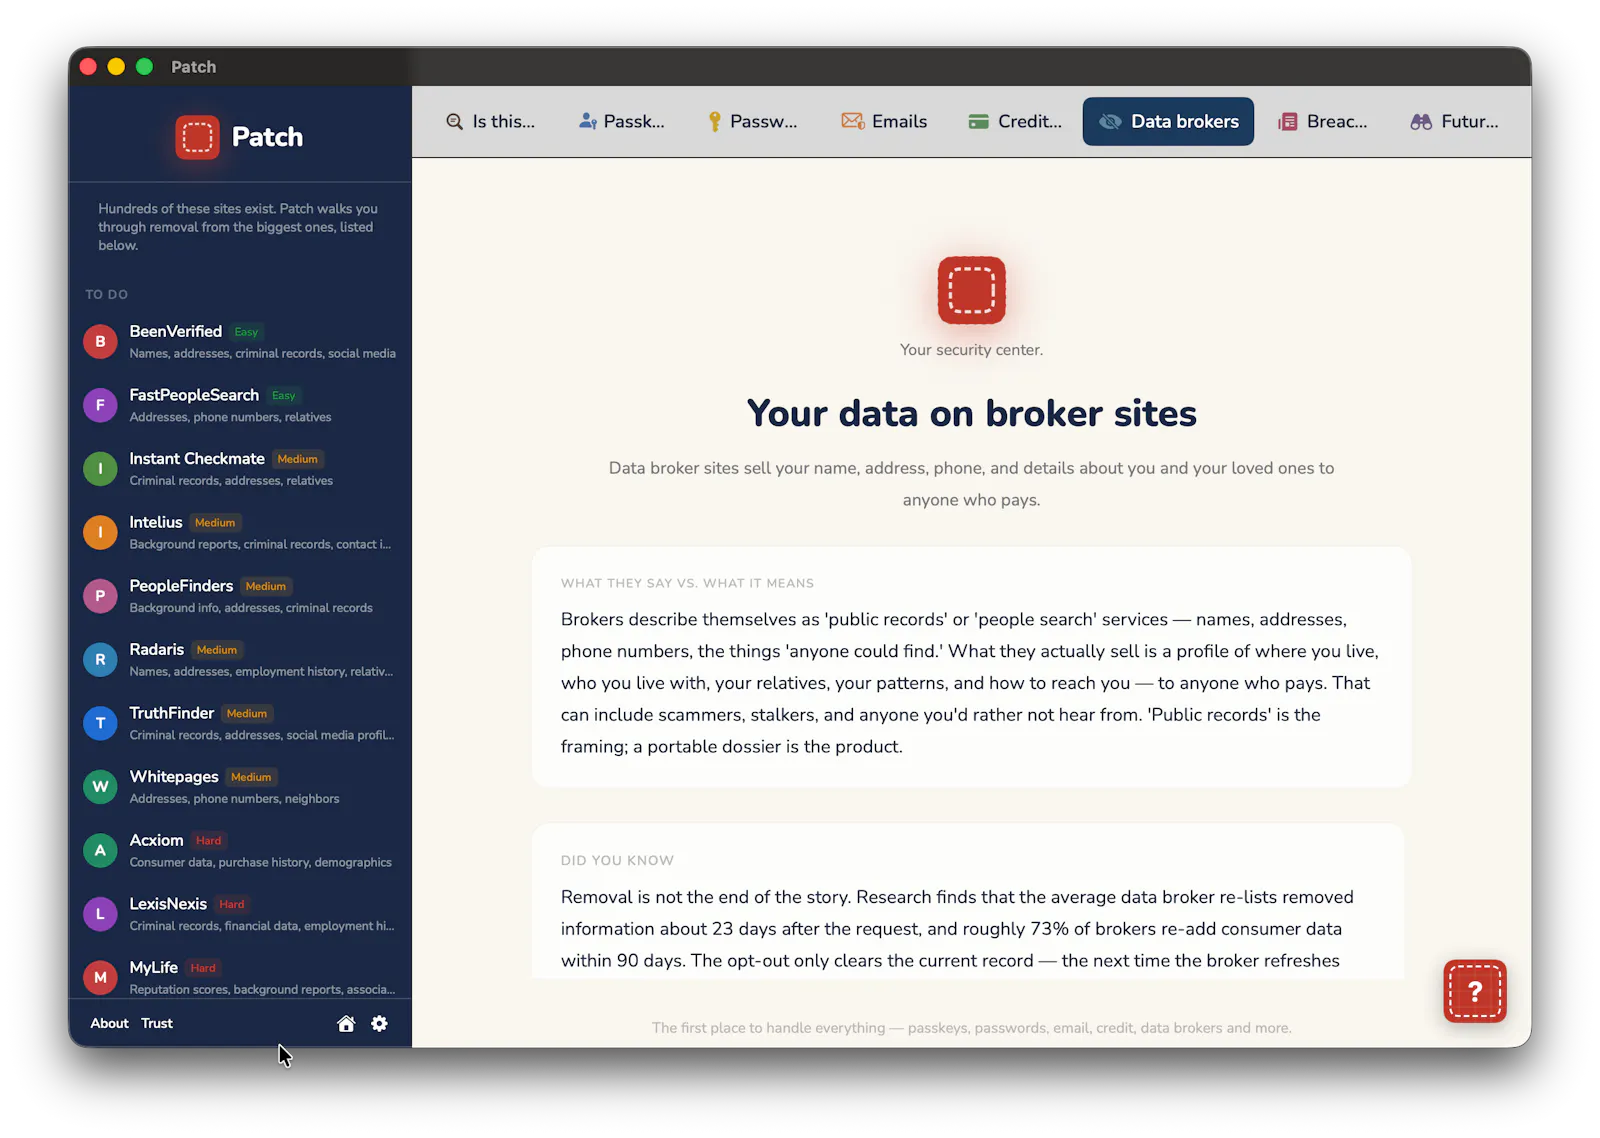1600x1138 pixels.
Task: Click the envelope icon on Emails tab
Action: tap(852, 121)
